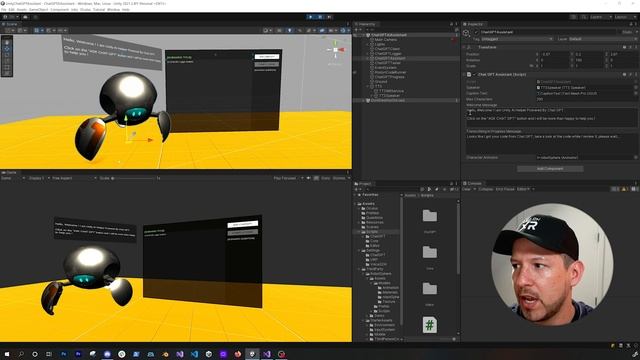
Task: Toggle Collapse in the Console toolbar
Action: pos(485,189)
